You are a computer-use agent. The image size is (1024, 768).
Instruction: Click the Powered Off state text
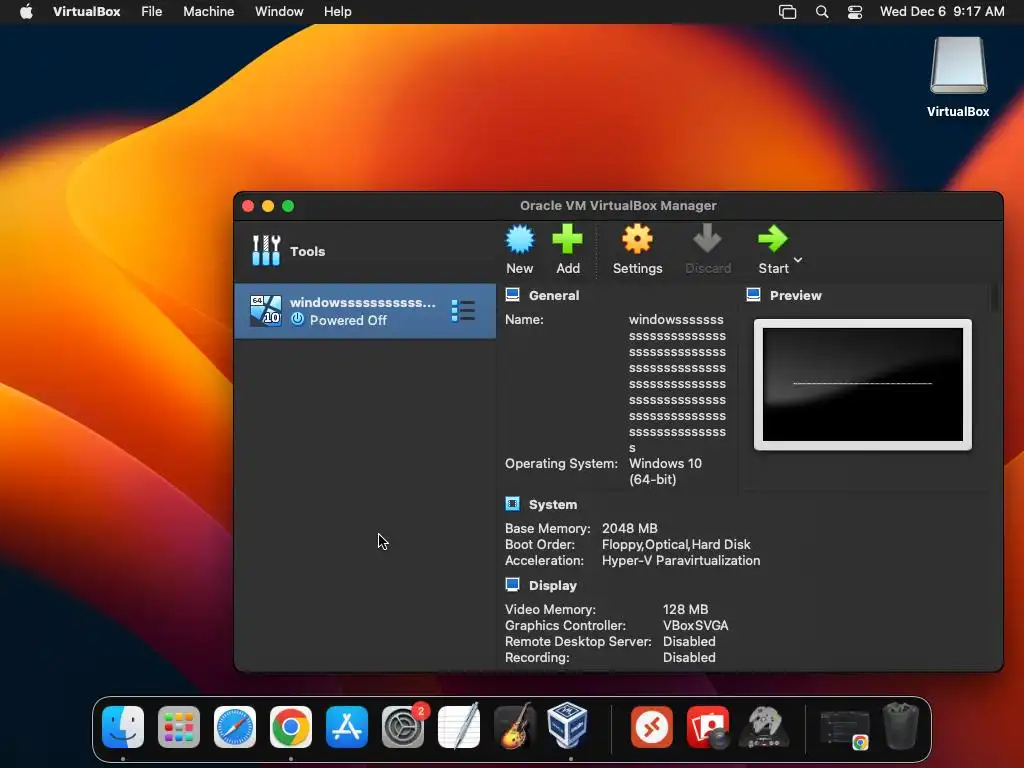(x=348, y=321)
